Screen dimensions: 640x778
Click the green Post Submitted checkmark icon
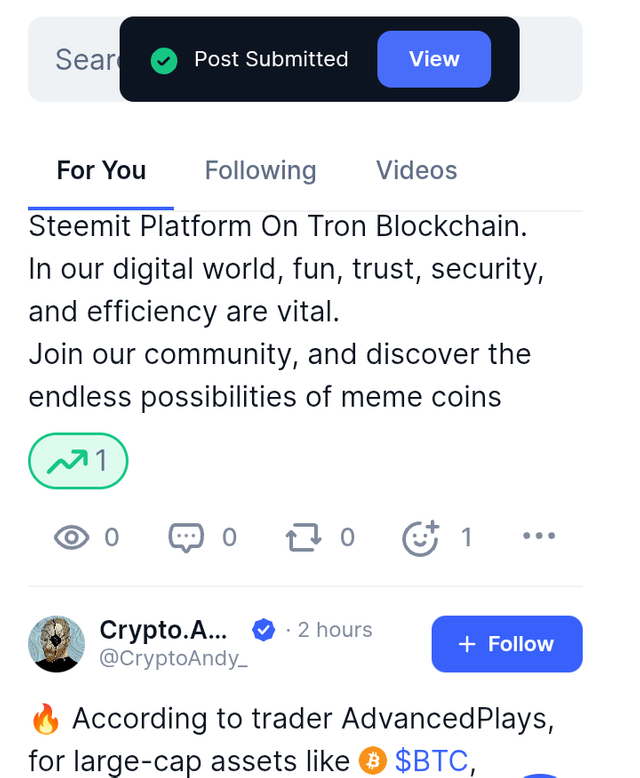[x=164, y=60]
